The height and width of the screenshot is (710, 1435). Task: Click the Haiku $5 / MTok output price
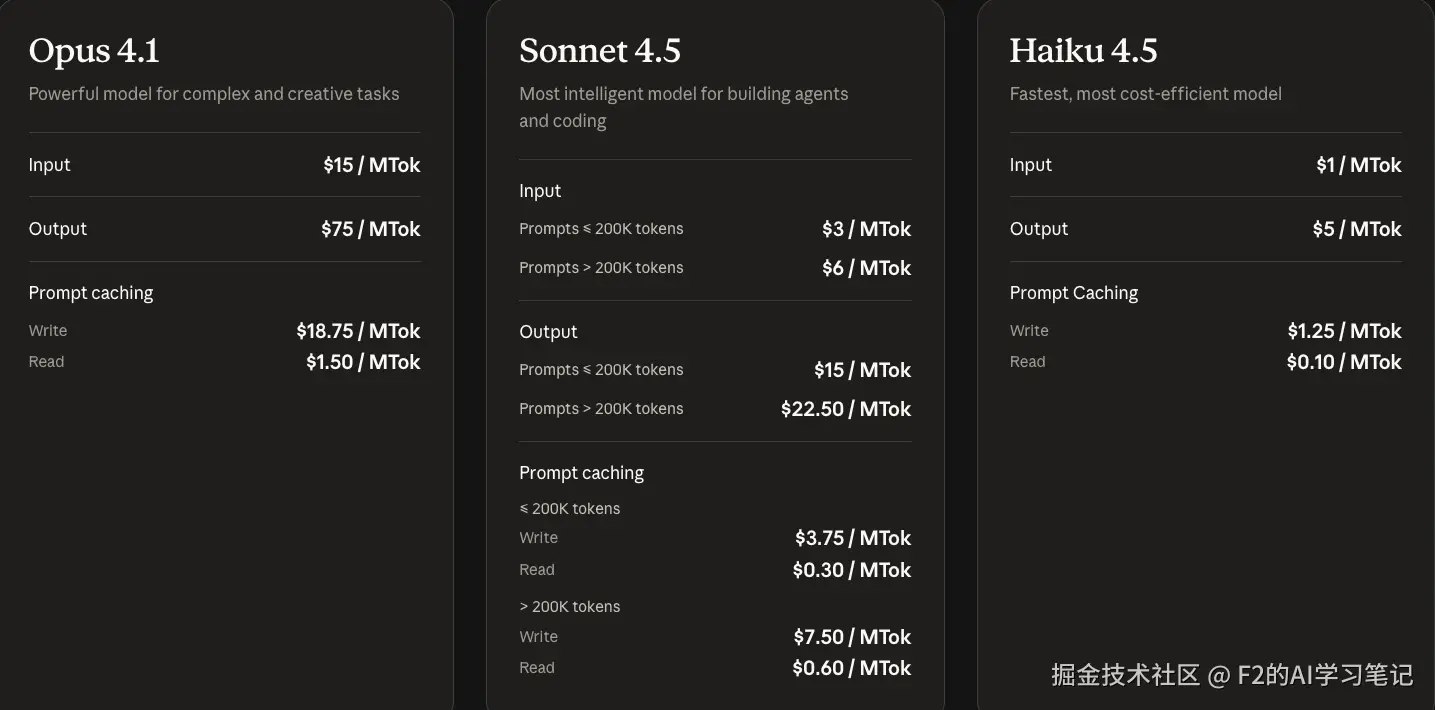pos(1357,229)
